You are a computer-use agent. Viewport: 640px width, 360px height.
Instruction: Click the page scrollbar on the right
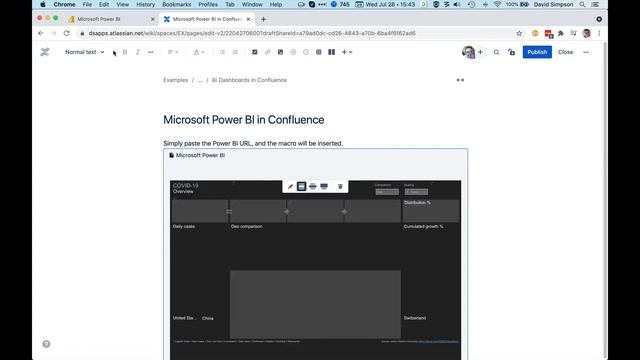(605, 200)
